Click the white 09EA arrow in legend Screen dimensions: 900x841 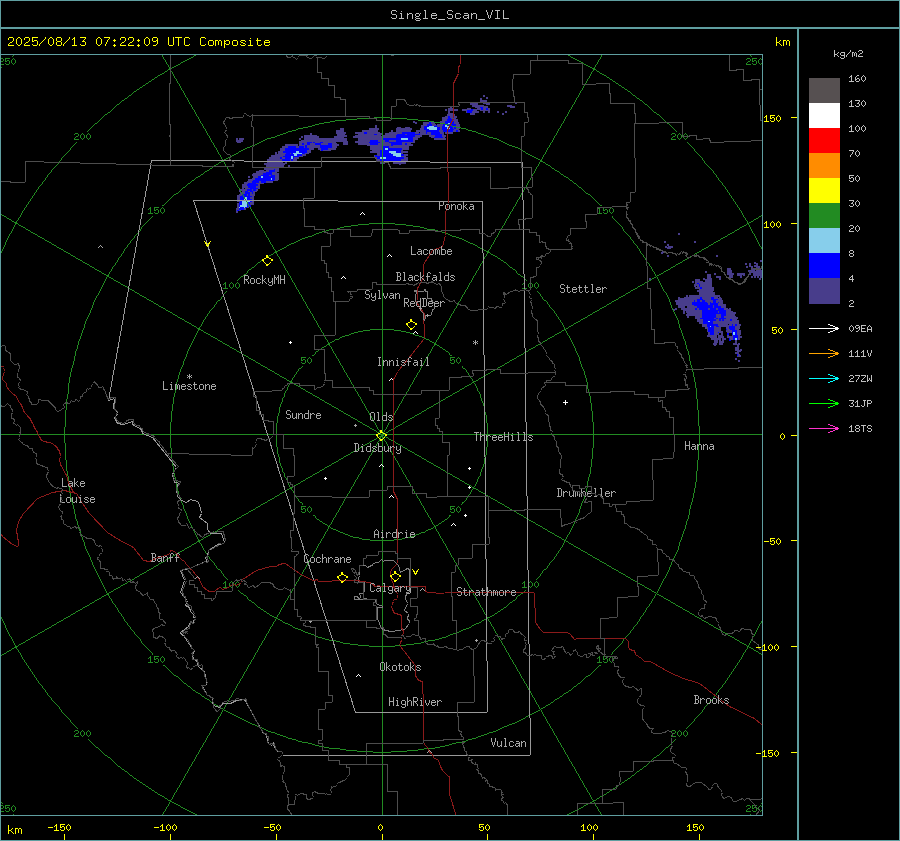point(824,328)
